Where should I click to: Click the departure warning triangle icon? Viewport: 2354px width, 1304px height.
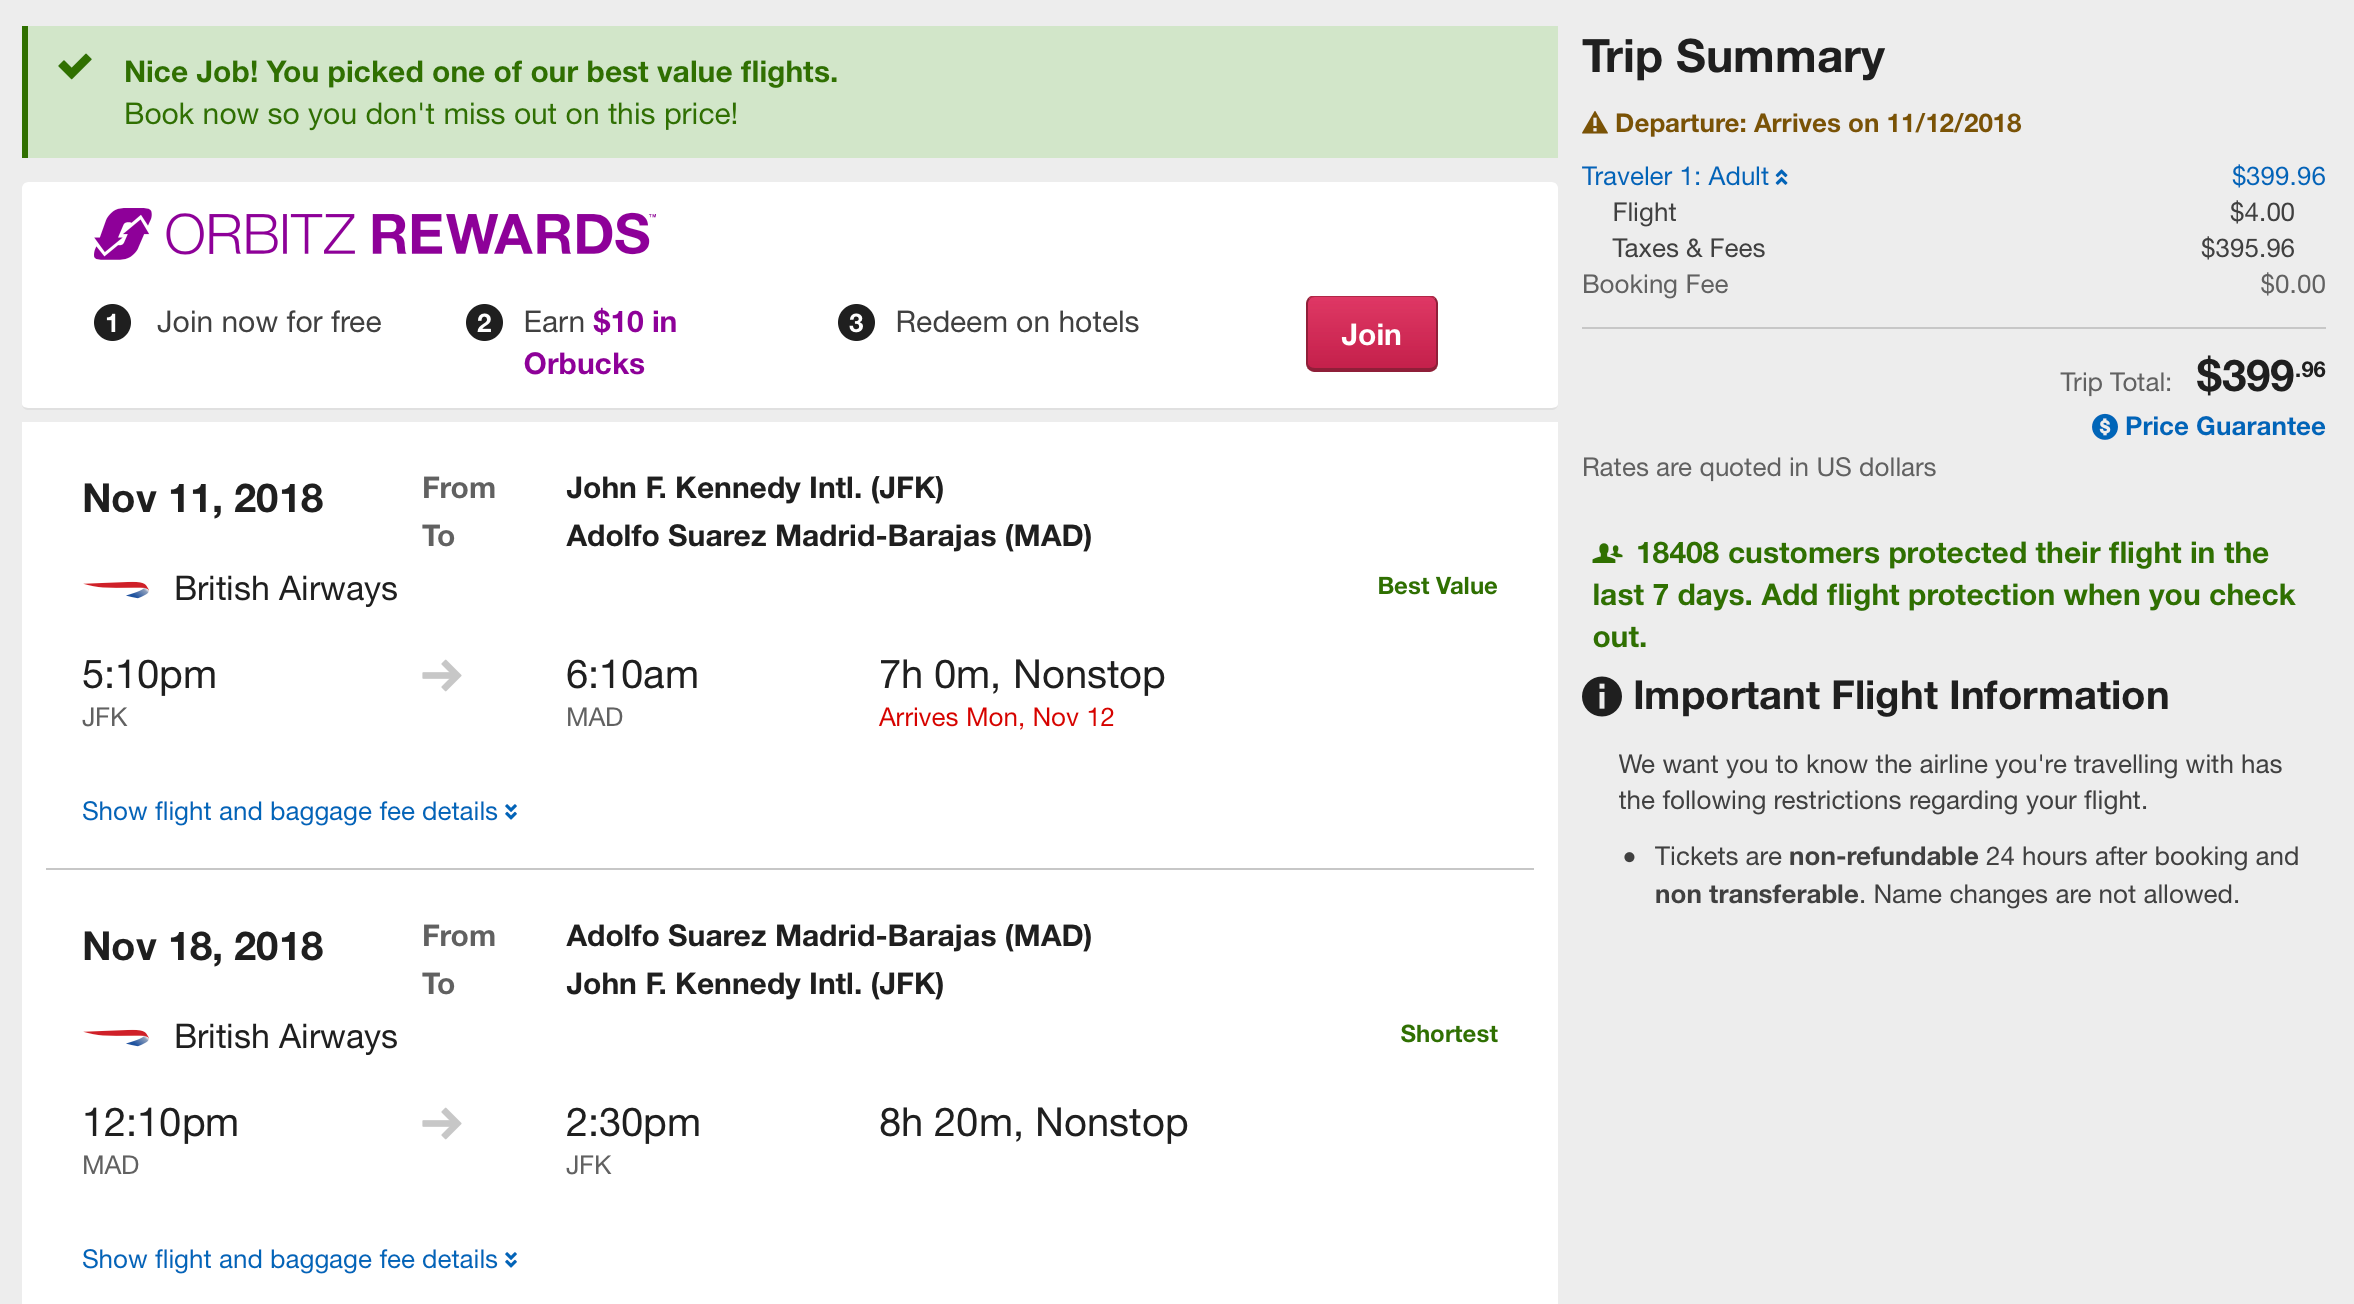click(1595, 123)
